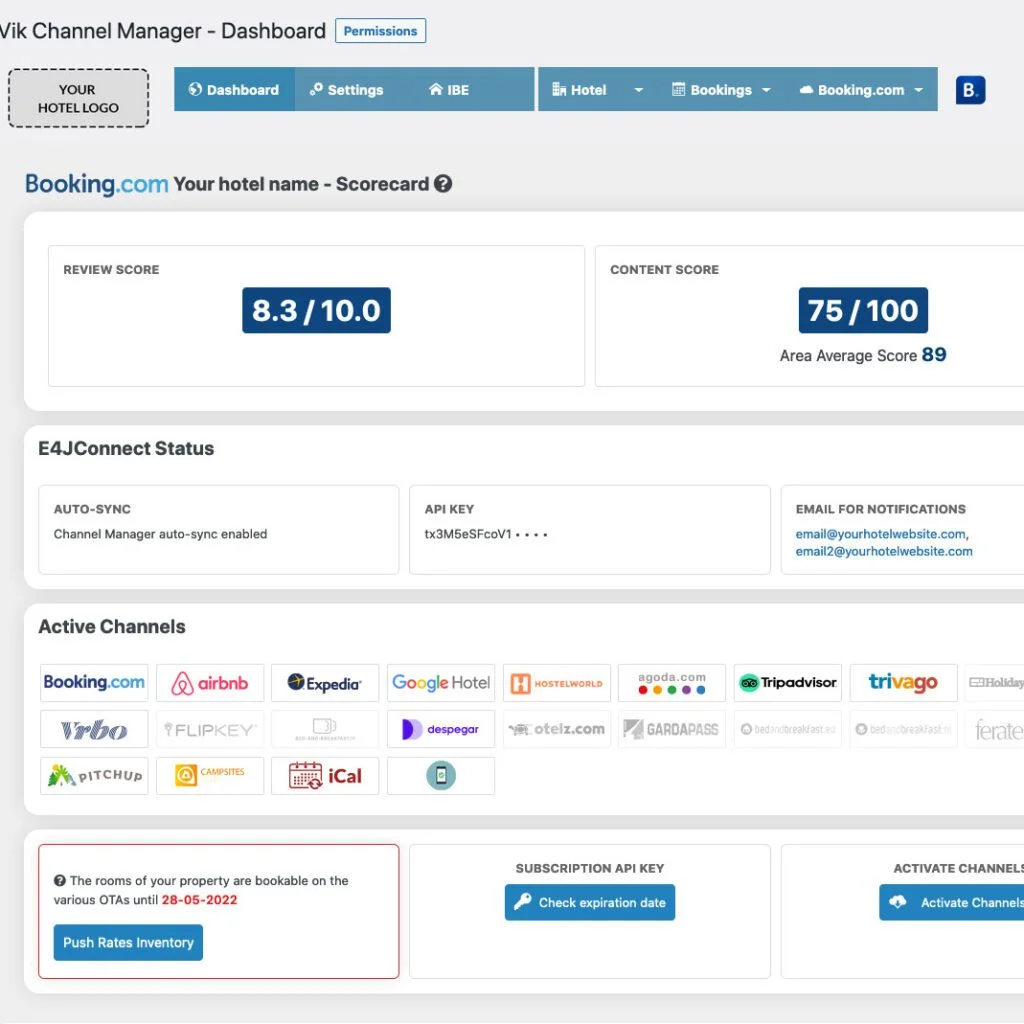This screenshot has width=1024, height=1024.
Task: Click the help icon beside bookable rooms notice
Action: pos(59,880)
